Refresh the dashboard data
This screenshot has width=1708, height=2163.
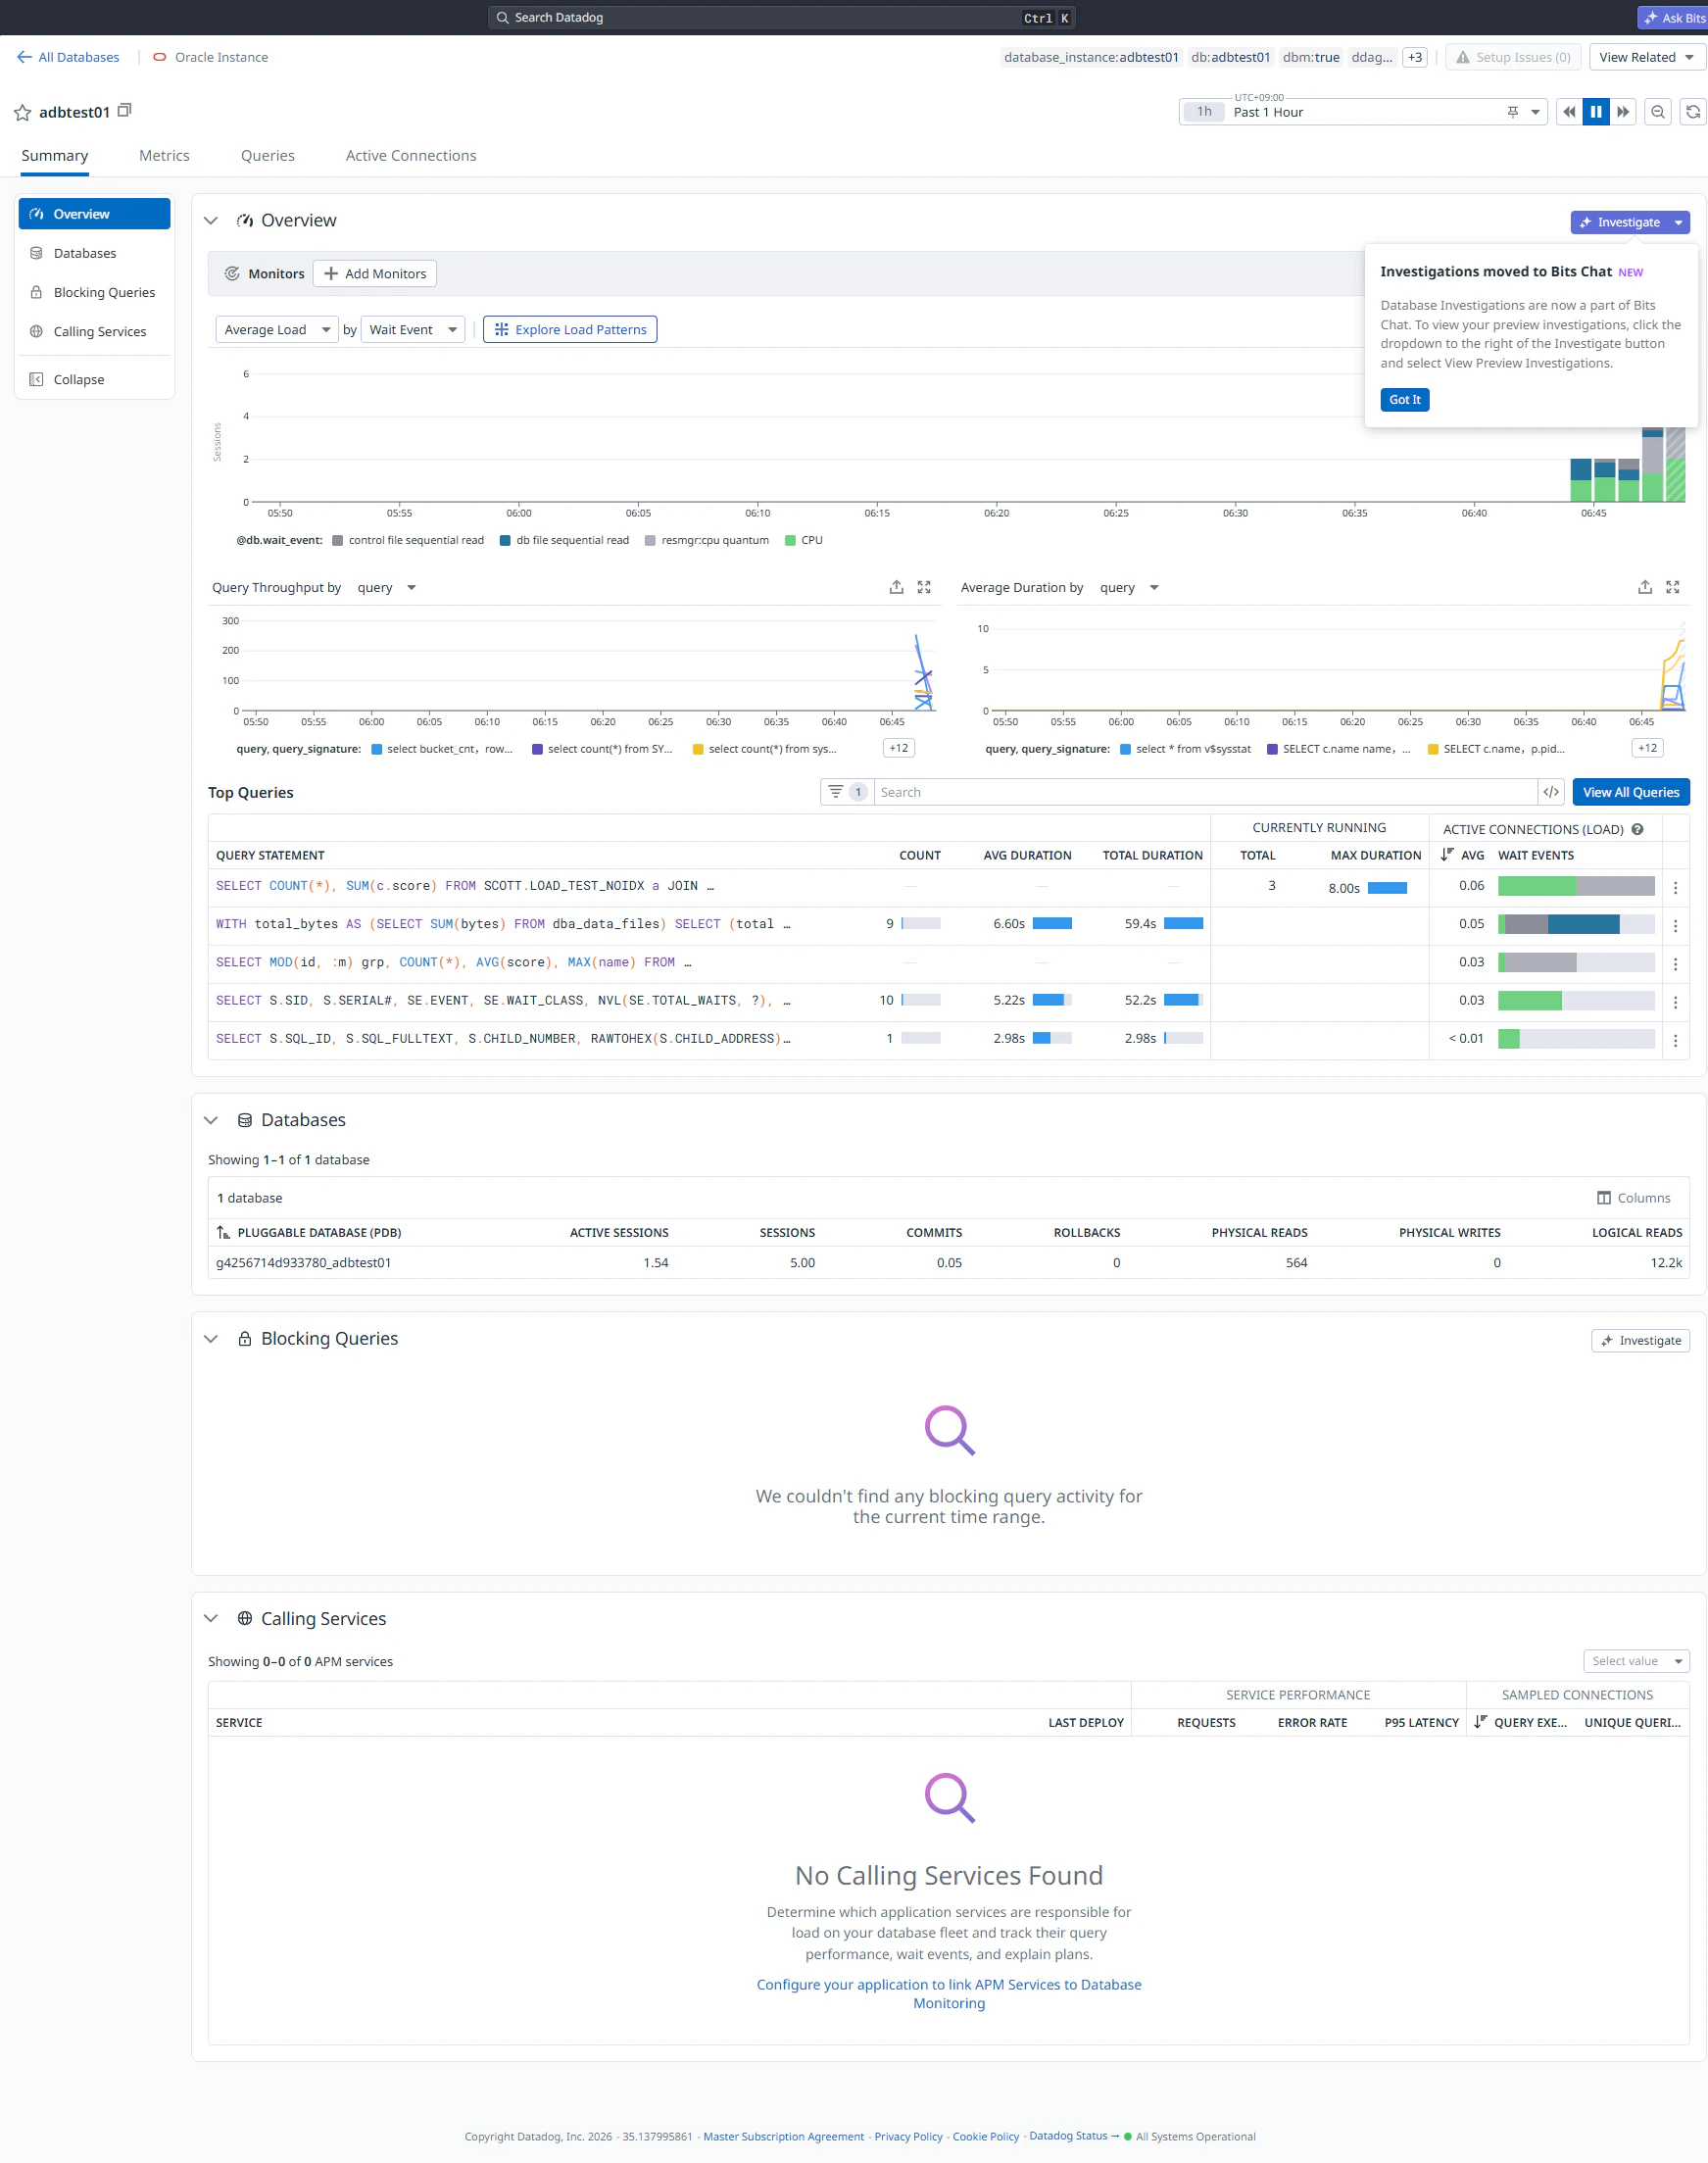(1693, 112)
